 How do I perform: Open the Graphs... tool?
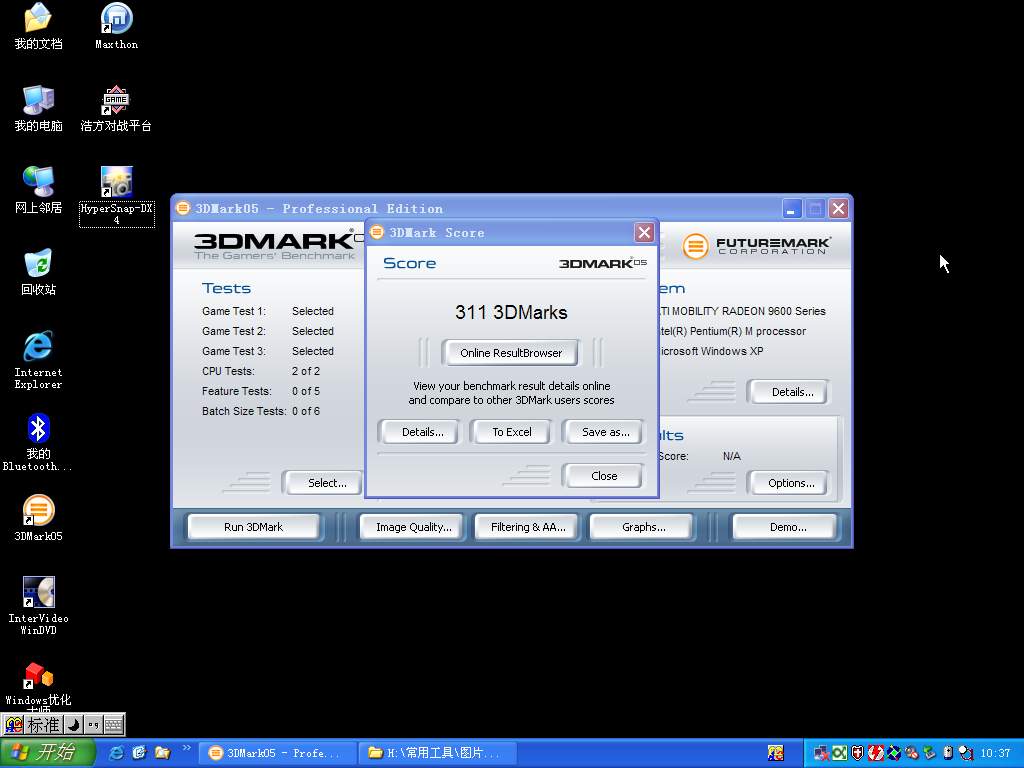(x=643, y=527)
